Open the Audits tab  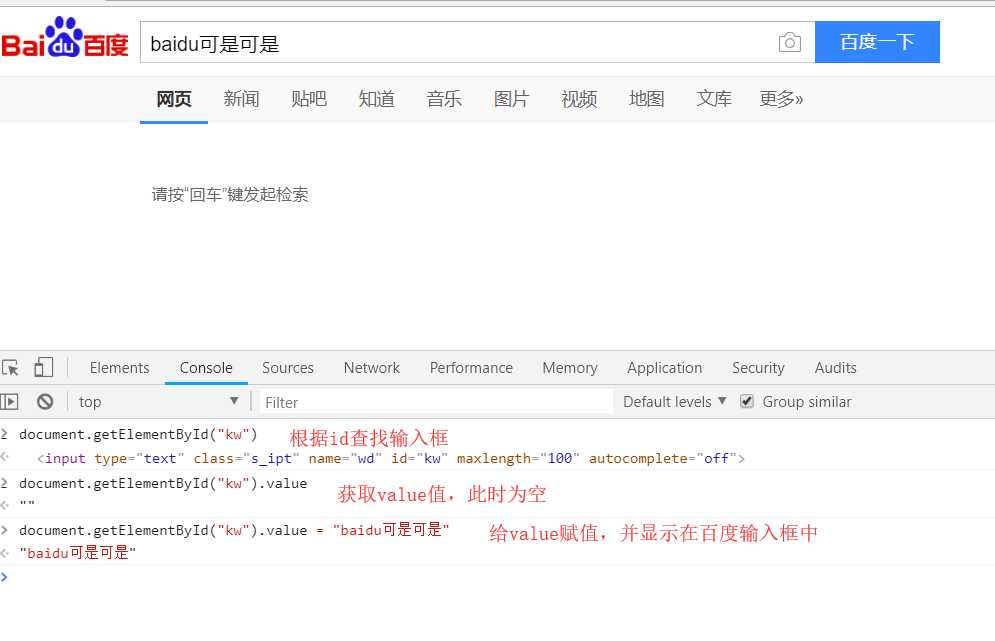(835, 367)
